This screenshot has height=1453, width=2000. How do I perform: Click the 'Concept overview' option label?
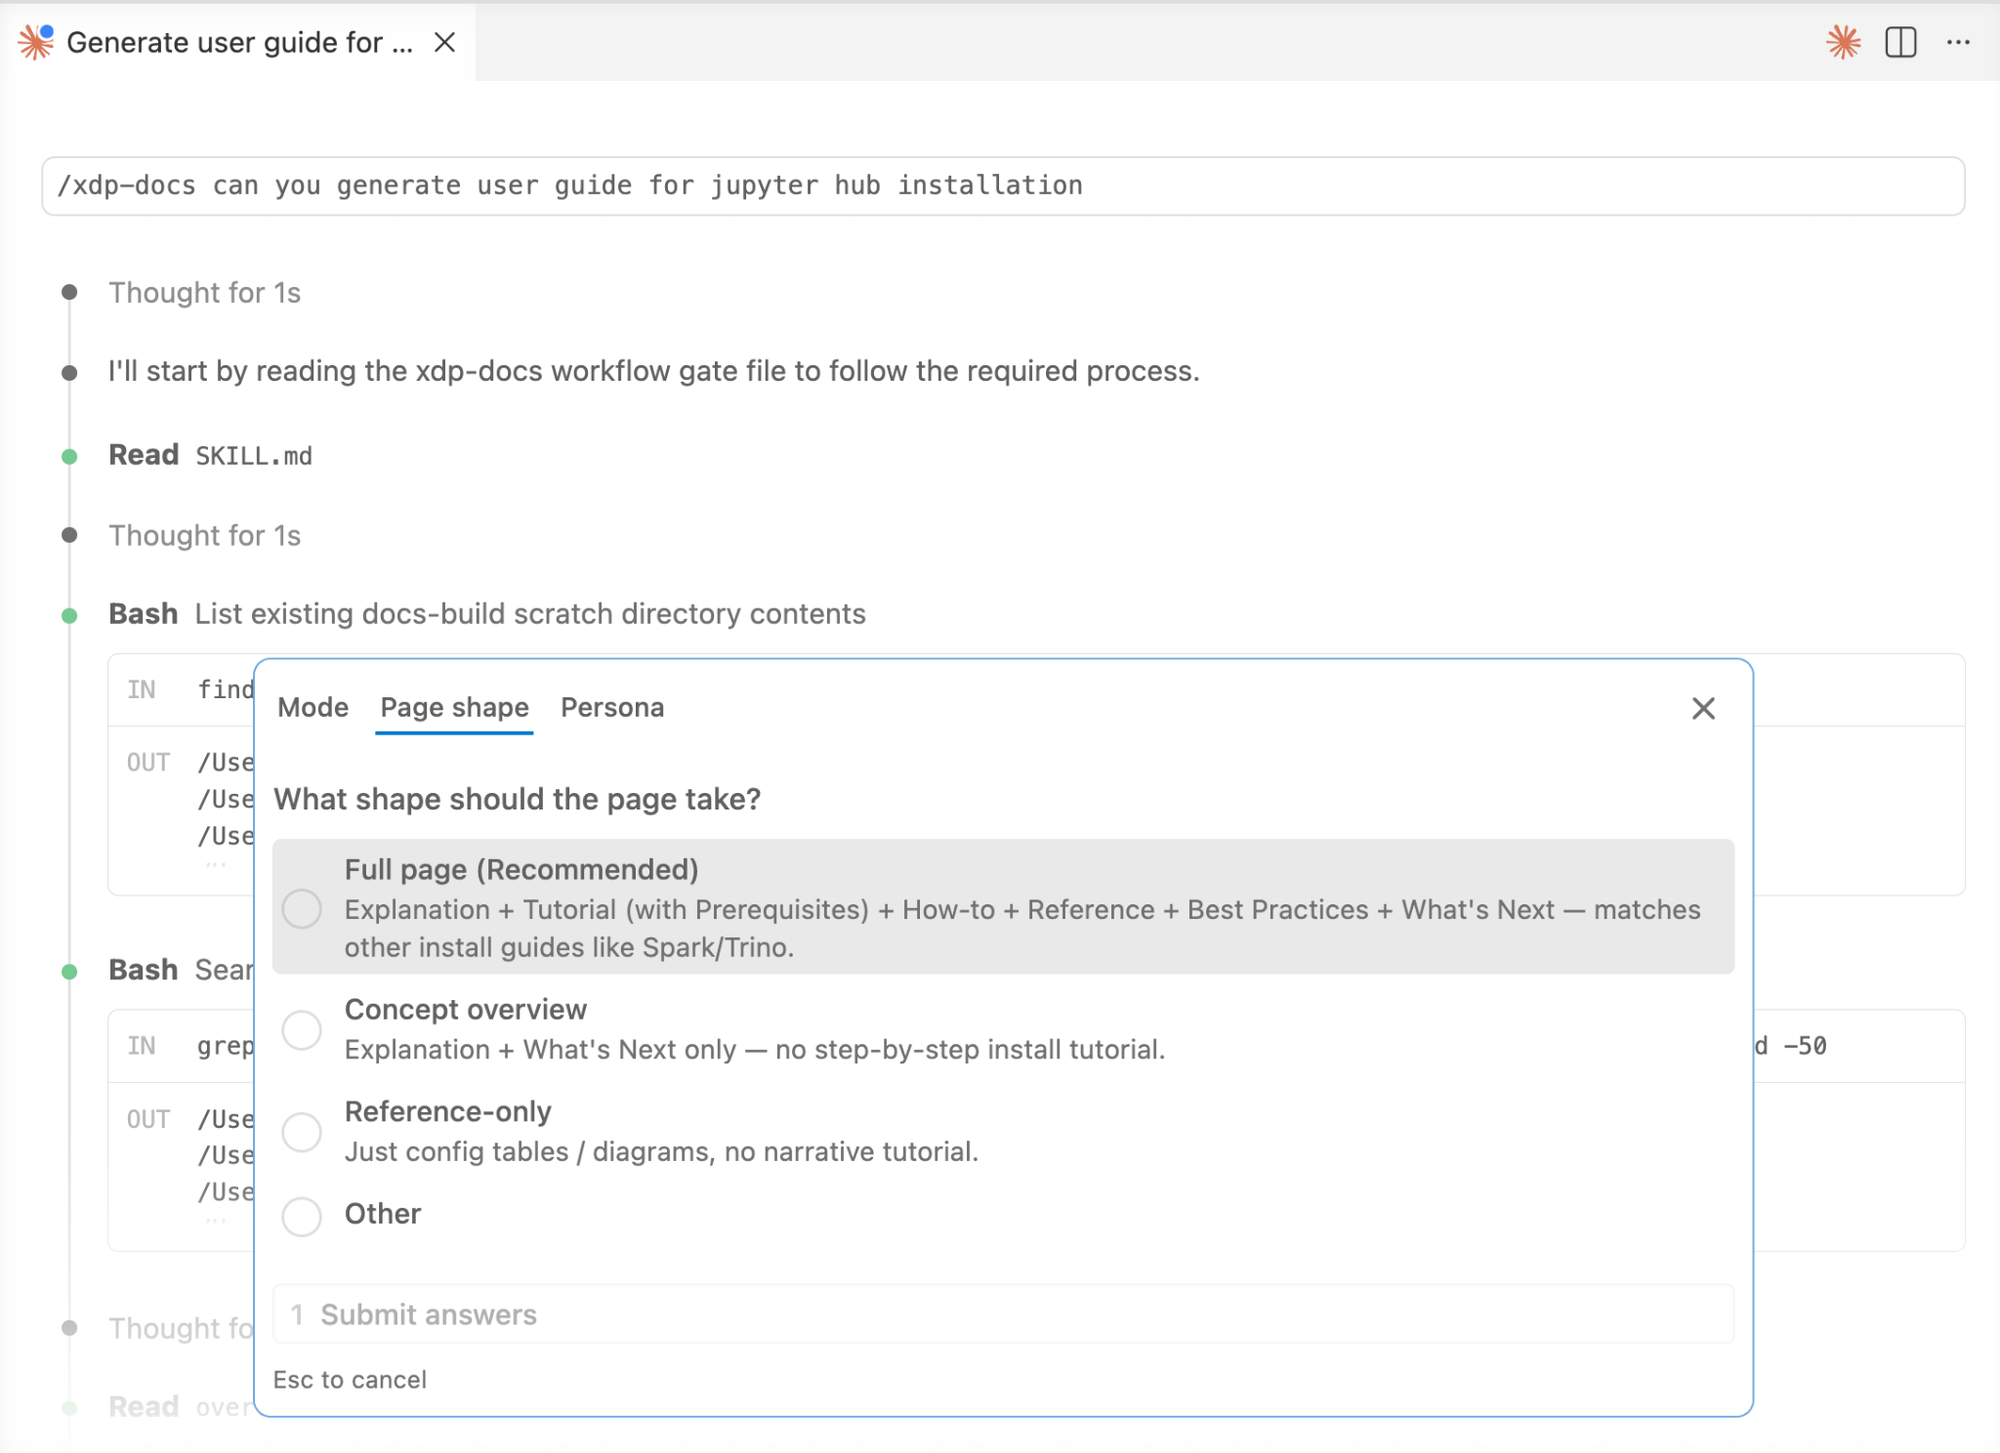466,1009
